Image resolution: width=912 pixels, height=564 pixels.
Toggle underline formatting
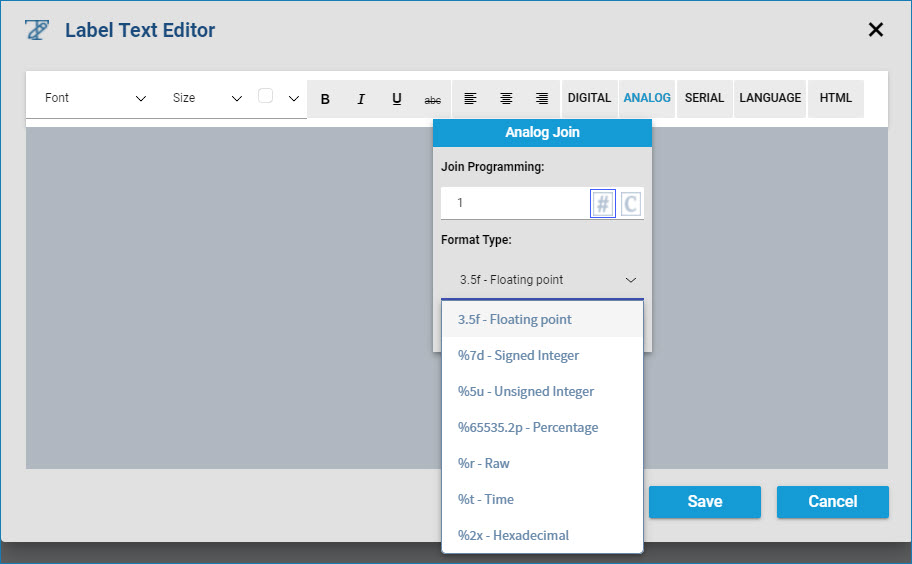tap(397, 99)
